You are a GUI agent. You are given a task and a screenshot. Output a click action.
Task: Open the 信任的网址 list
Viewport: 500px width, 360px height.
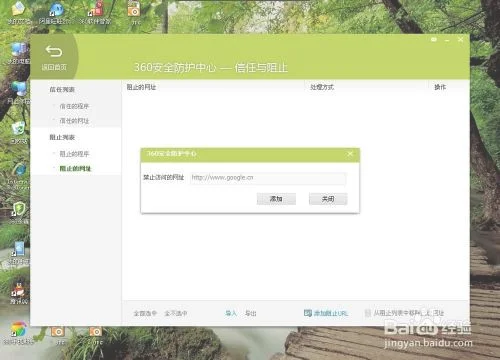(74, 121)
